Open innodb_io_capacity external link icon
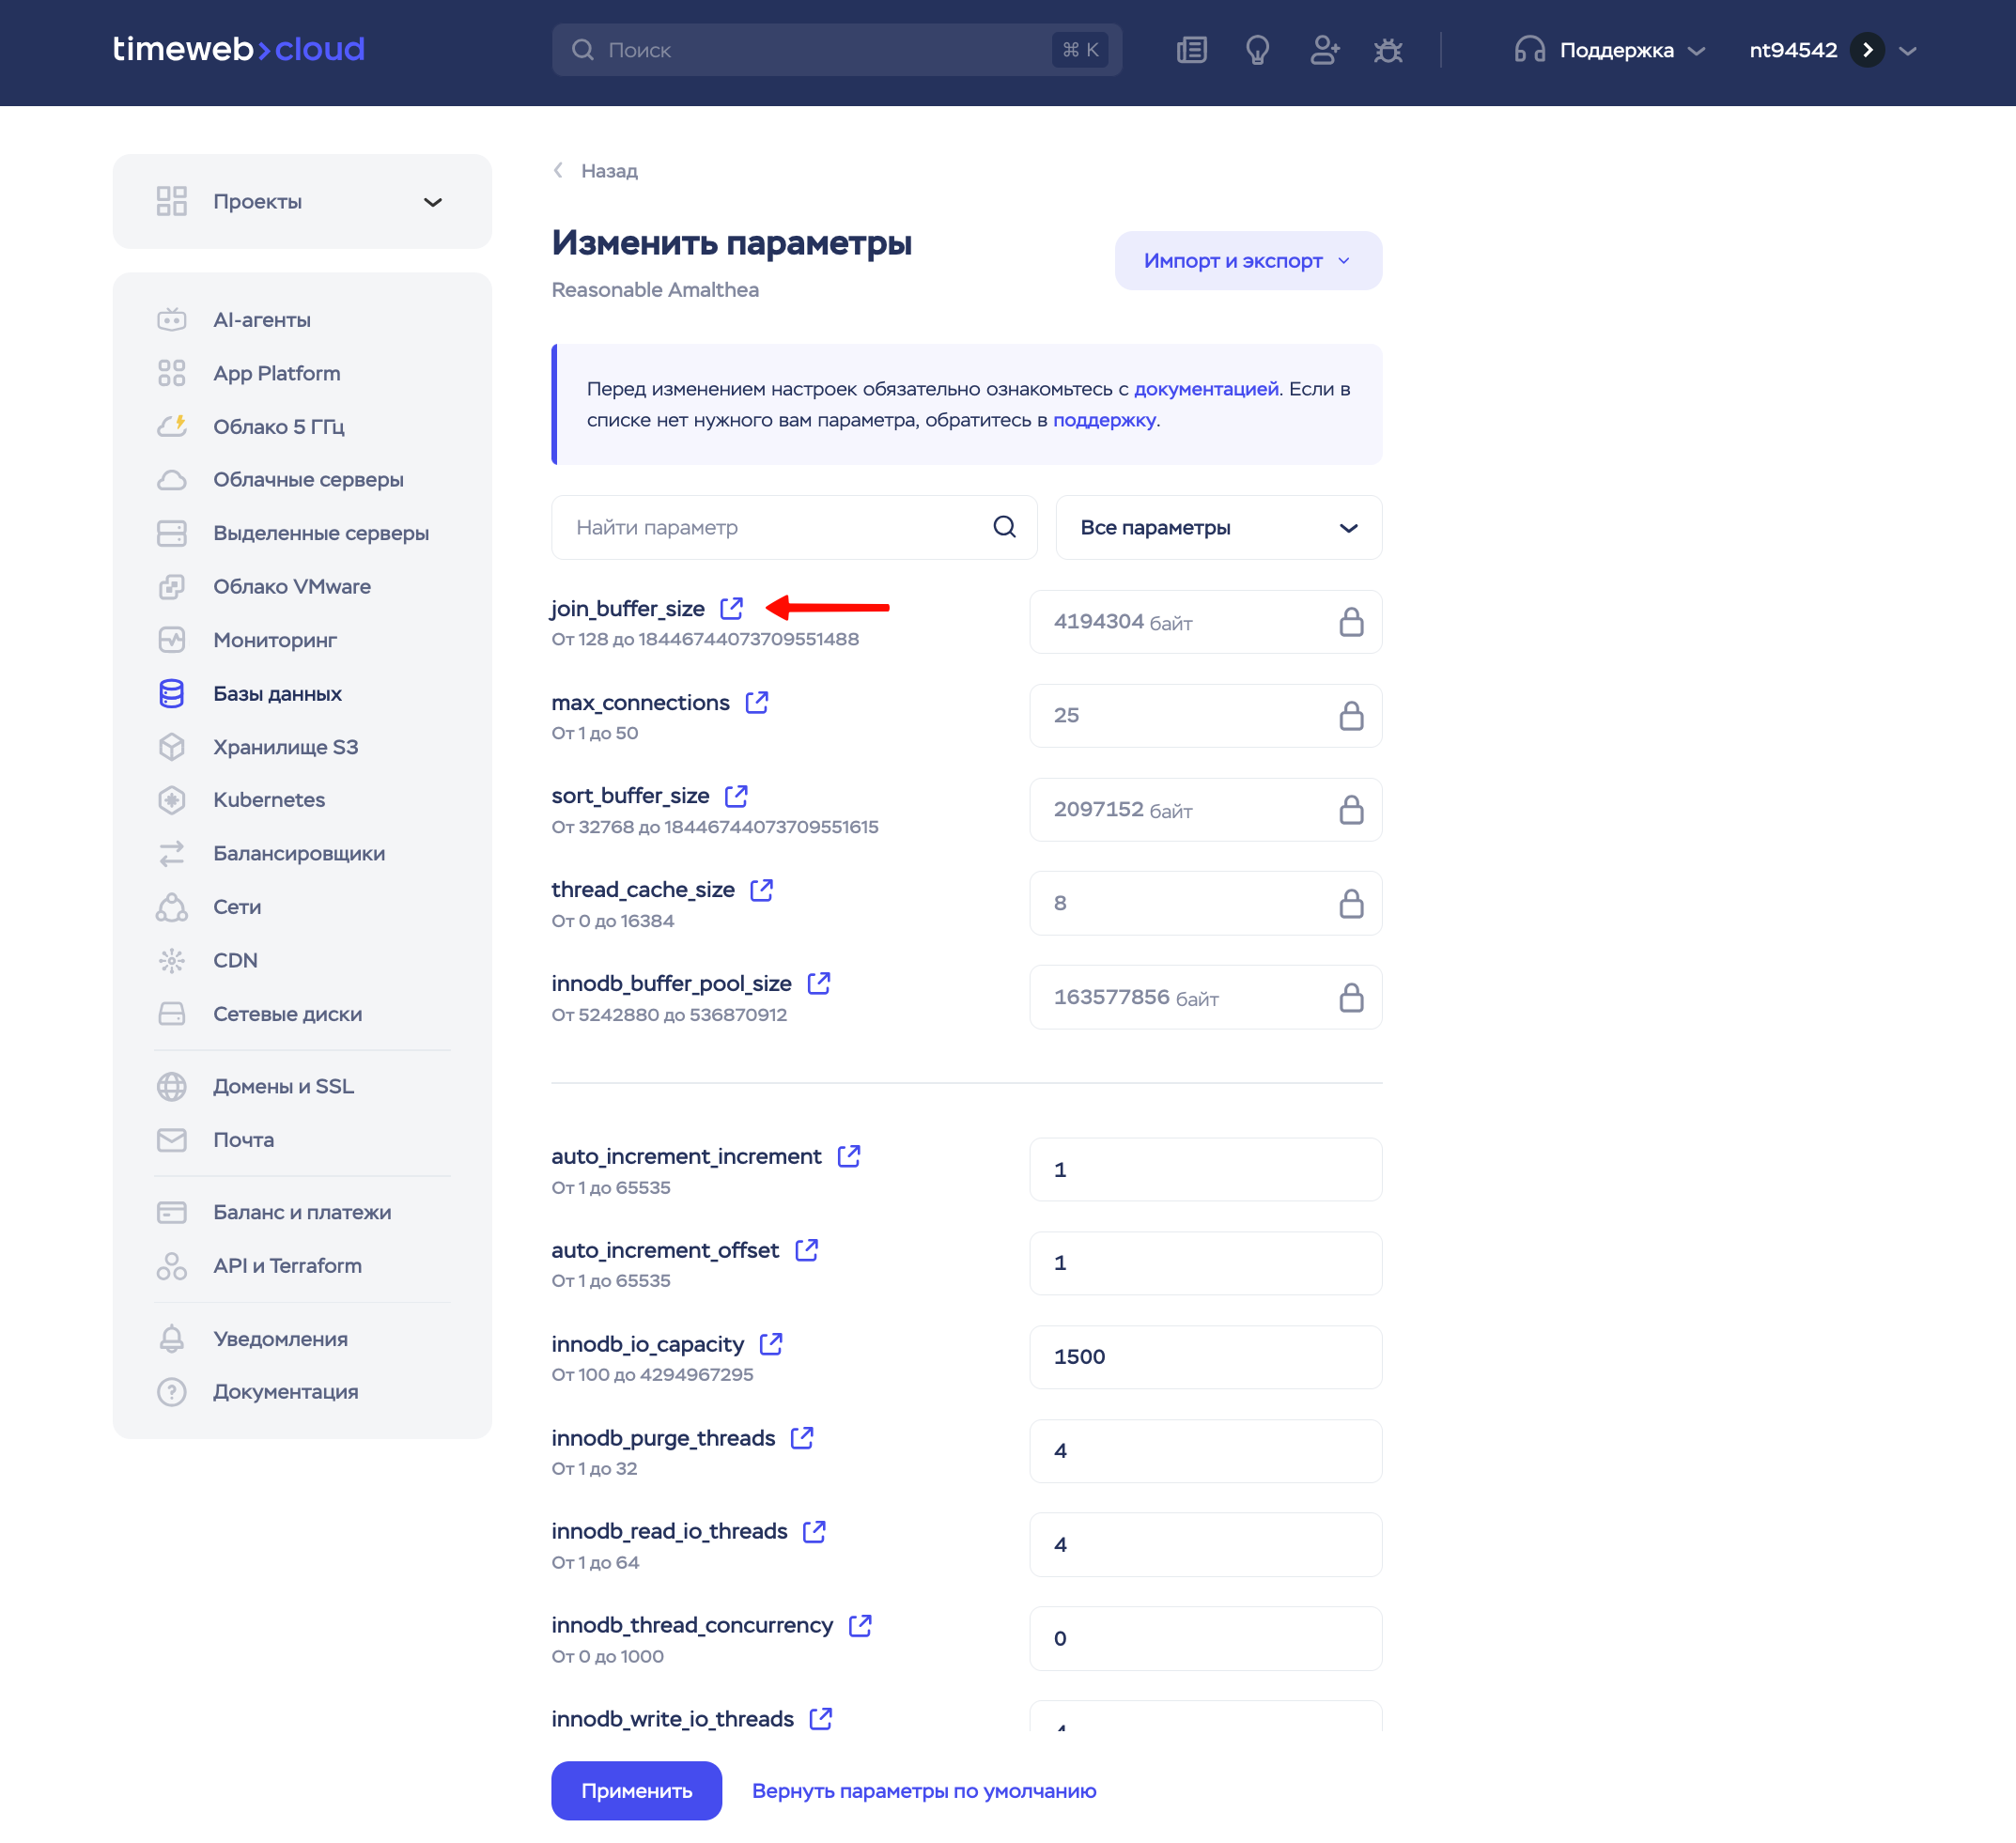 pyautogui.click(x=771, y=1343)
